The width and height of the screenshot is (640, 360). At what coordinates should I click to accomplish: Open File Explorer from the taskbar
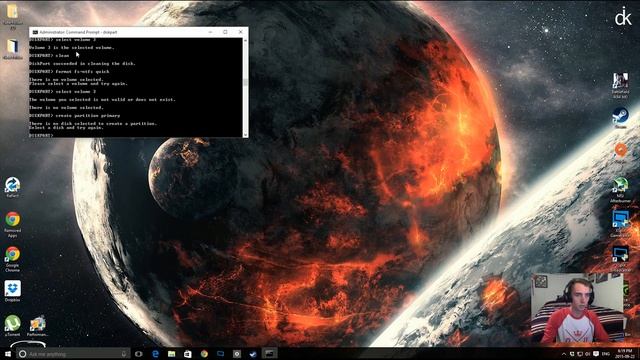point(171,354)
